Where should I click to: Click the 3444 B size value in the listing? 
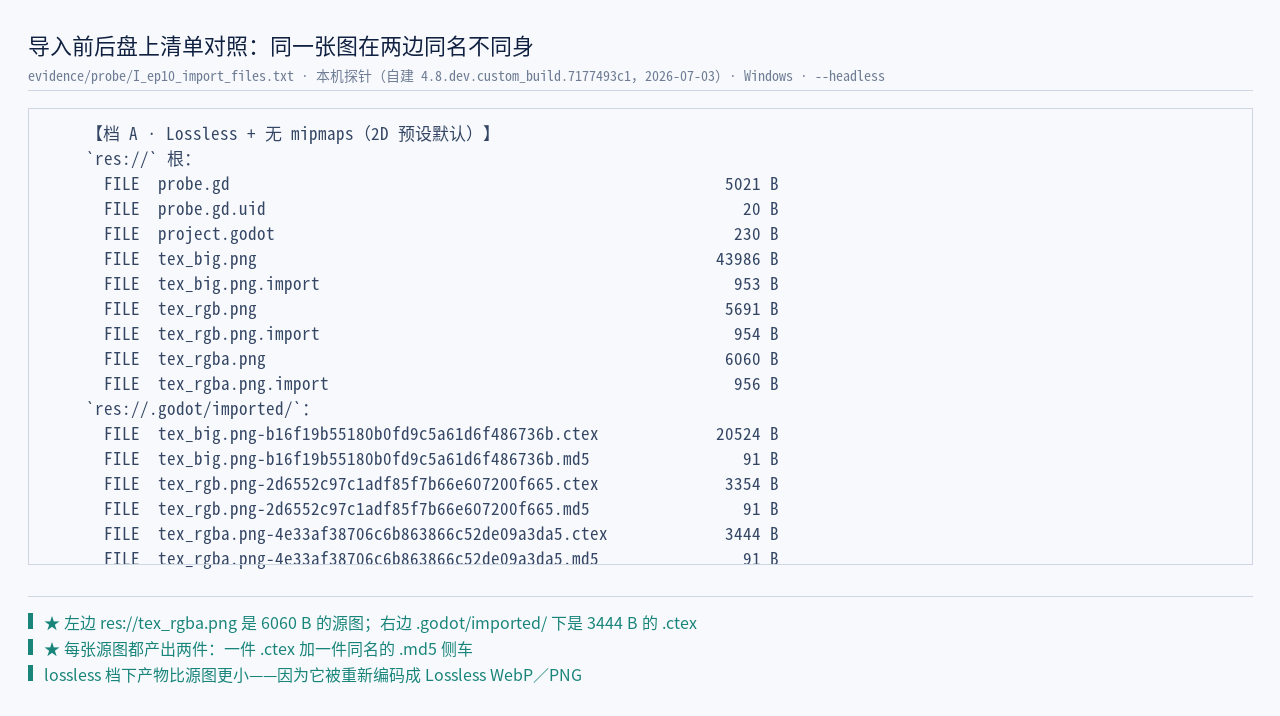click(x=752, y=534)
